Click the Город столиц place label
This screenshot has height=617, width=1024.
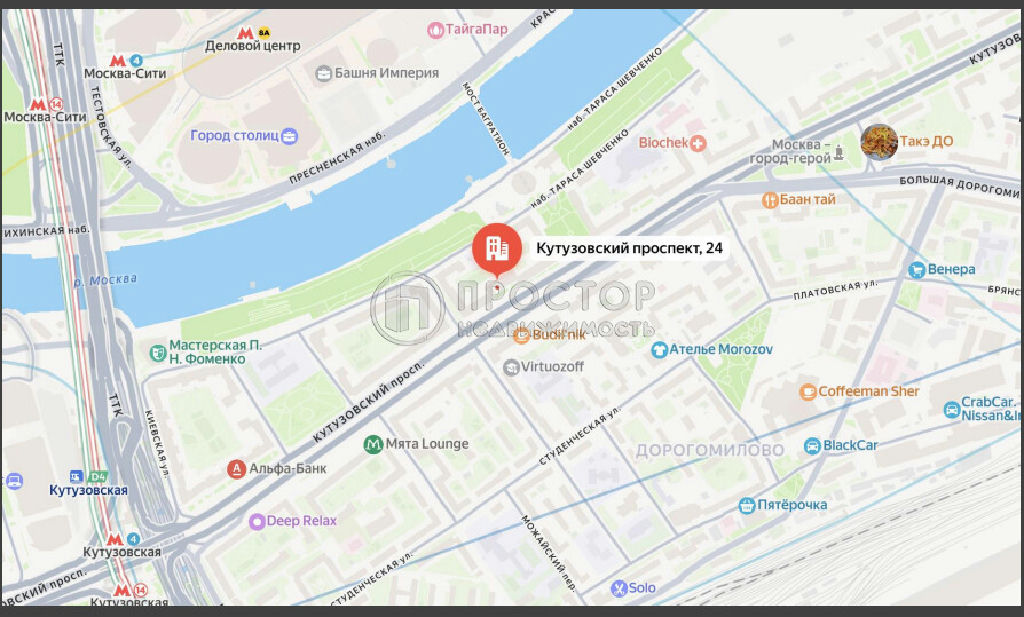234,136
